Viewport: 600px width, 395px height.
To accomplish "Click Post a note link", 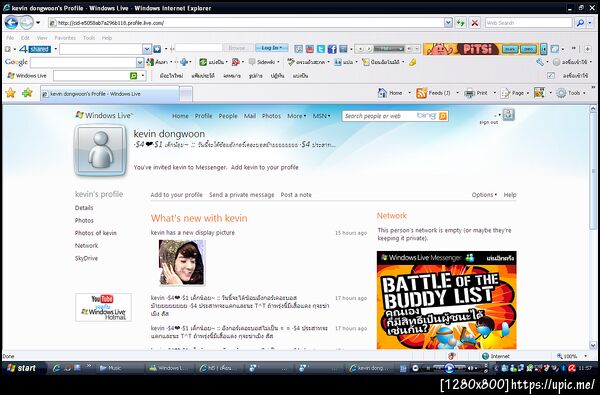I will 296,195.
